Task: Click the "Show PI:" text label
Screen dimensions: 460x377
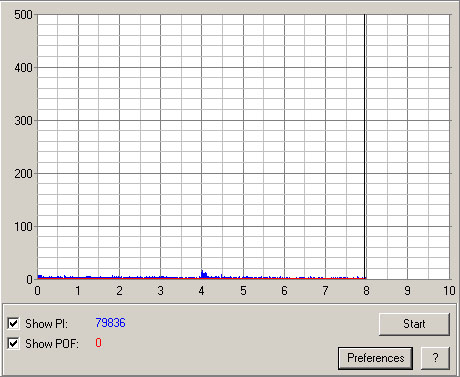Action: click(x=46, y=324)
